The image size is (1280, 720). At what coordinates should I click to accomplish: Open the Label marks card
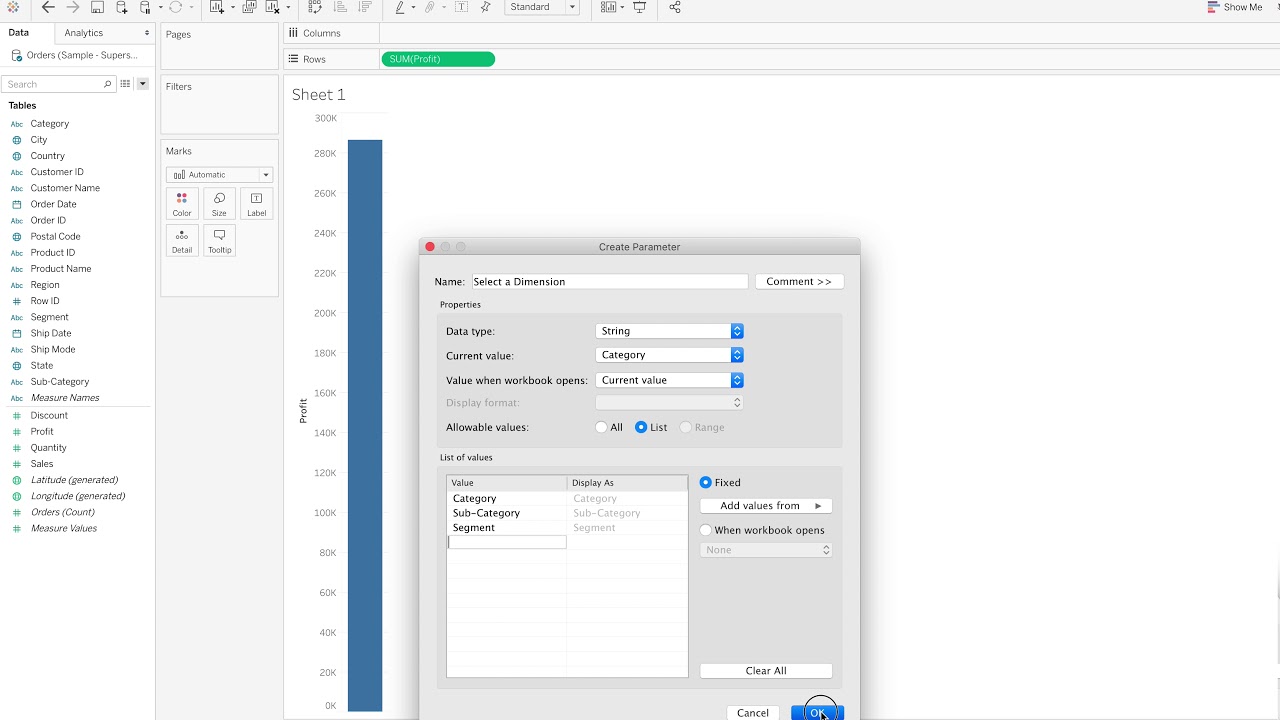click(x=257, y=204)
